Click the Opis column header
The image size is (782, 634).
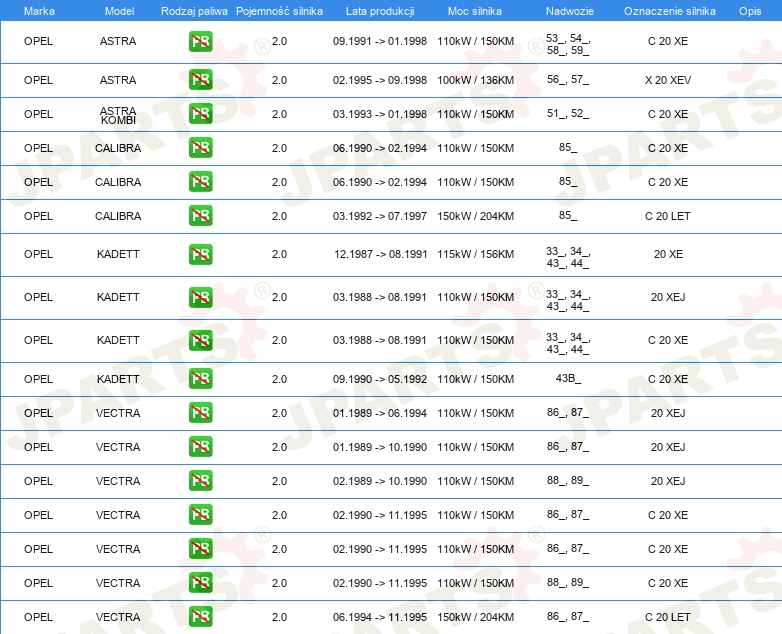[x=750, y=11]
